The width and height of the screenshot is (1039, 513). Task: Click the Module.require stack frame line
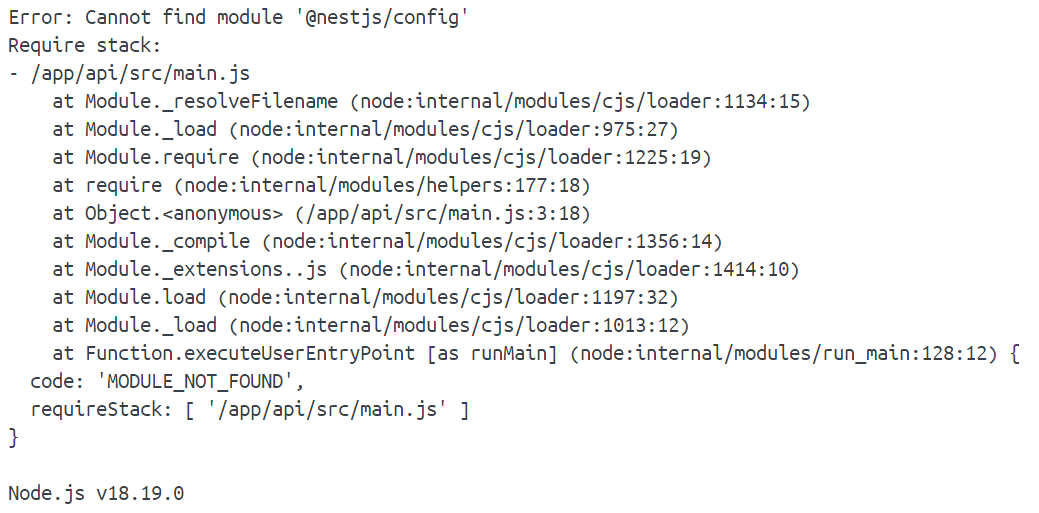coord(382,158)
